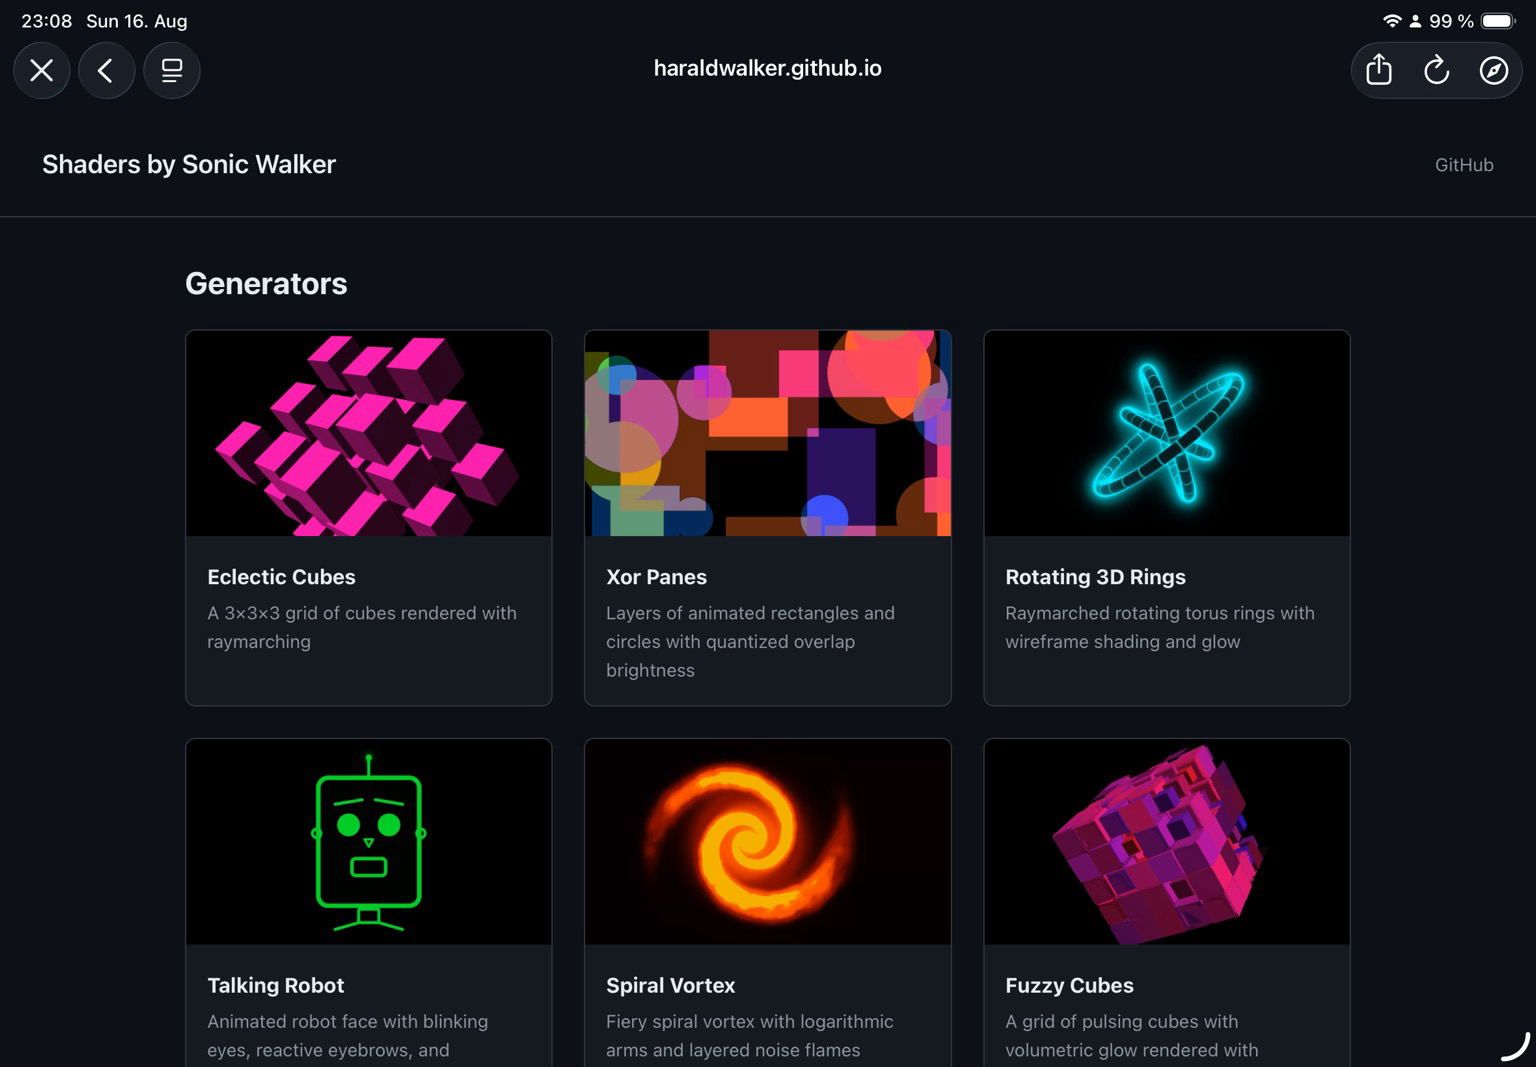Open the reader view page icon
The height and width of the screenshot is (1067, 1536).
(x=172, y=70)
